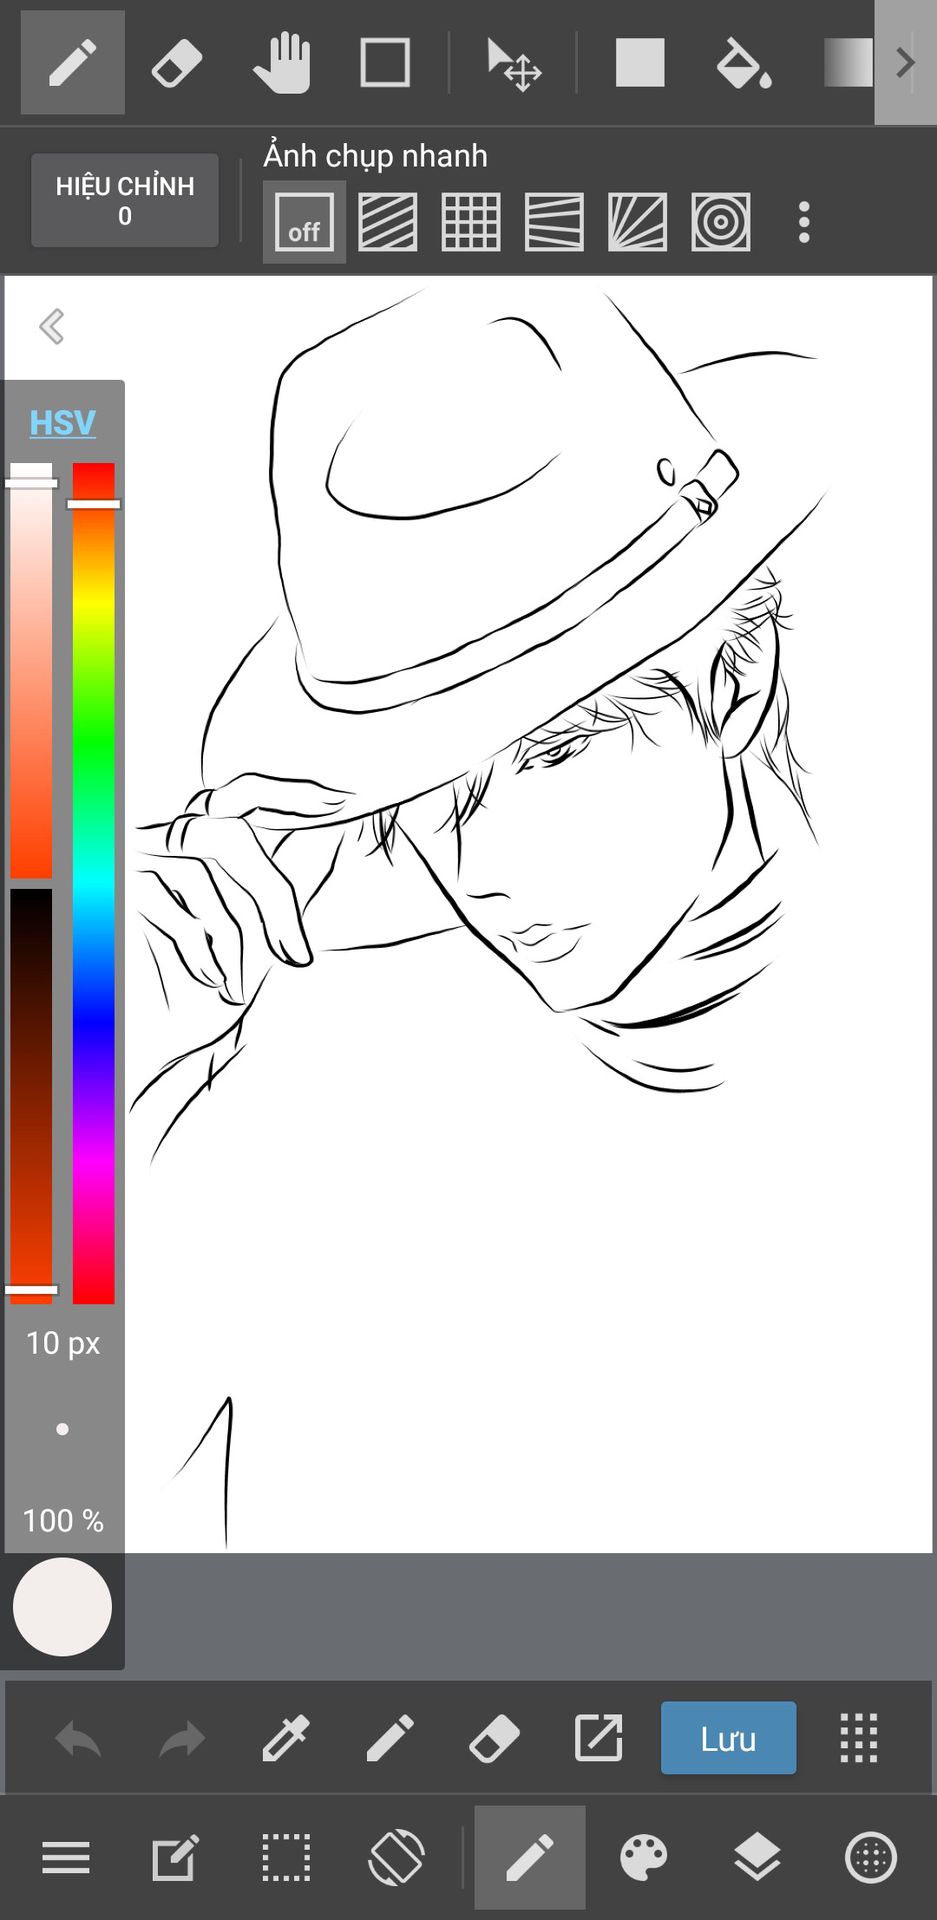Image resolution: width=937 pixels, height=1920 pixels.
Task: Open the color palette panel
Action: coord(643,1858)
